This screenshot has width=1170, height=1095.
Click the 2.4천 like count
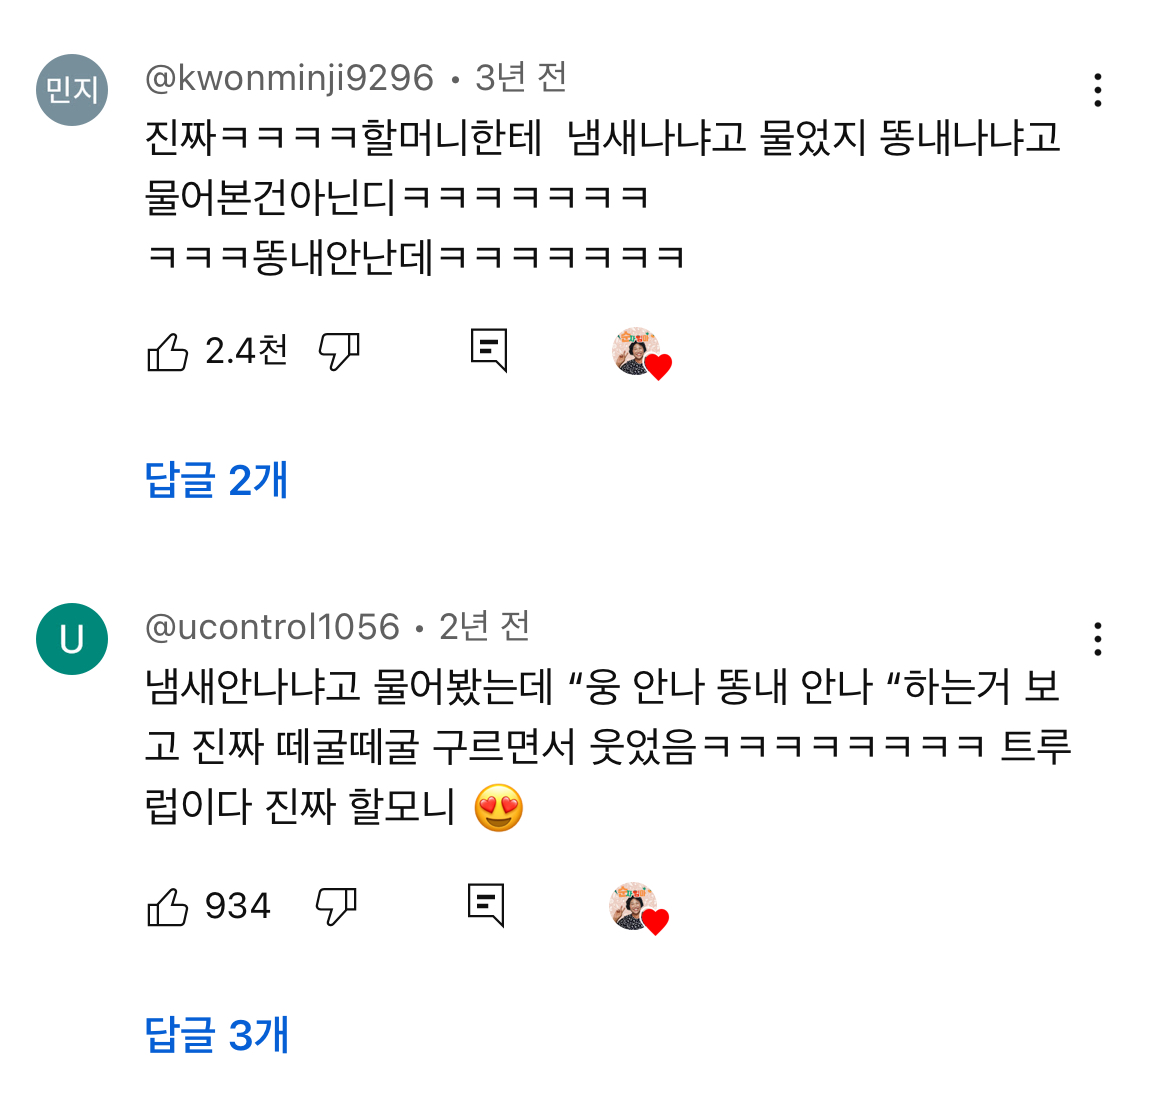point(246,351)
